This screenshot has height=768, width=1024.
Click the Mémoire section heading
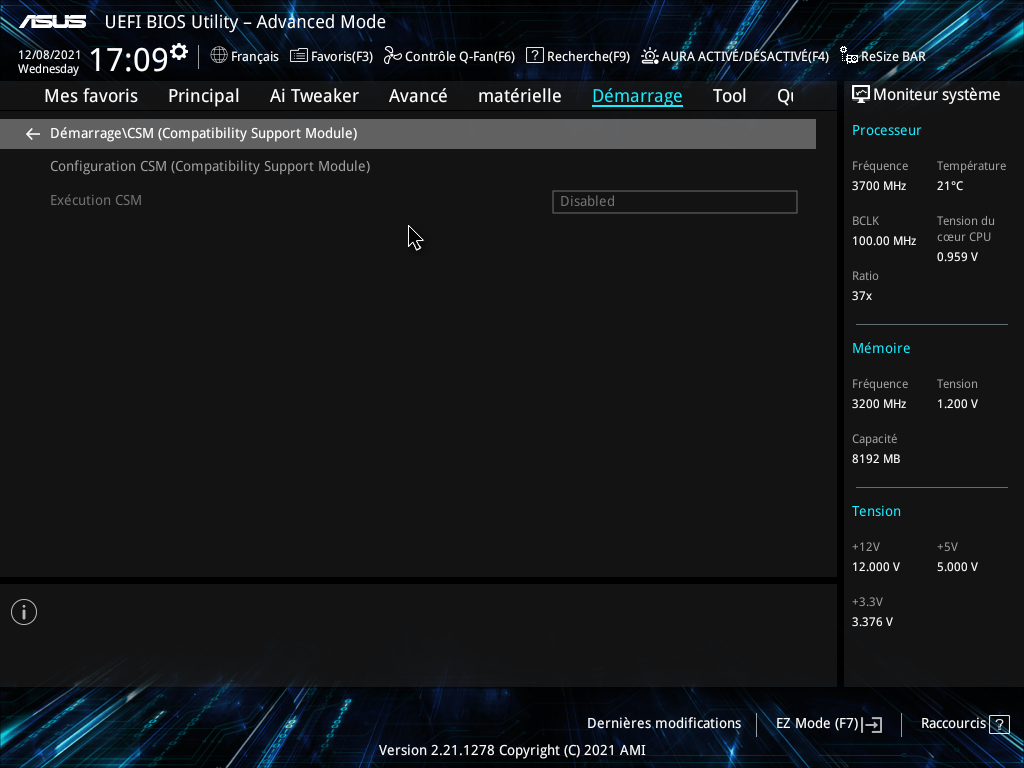tap(881, 349)
